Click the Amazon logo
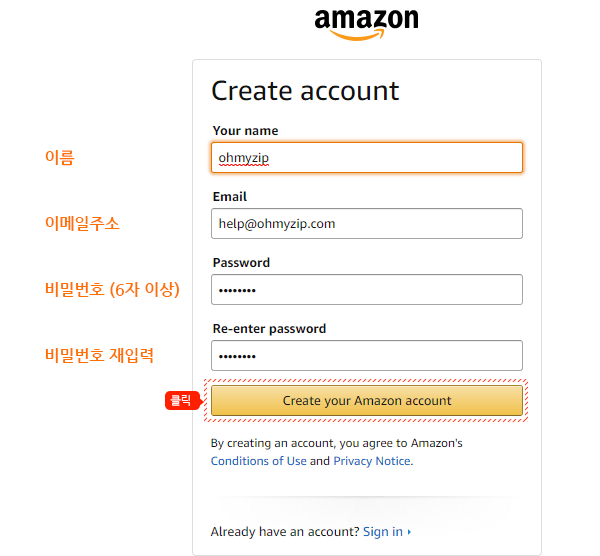Image resolution: width=600 pixels, height=556 pixels. pos(366,23)
